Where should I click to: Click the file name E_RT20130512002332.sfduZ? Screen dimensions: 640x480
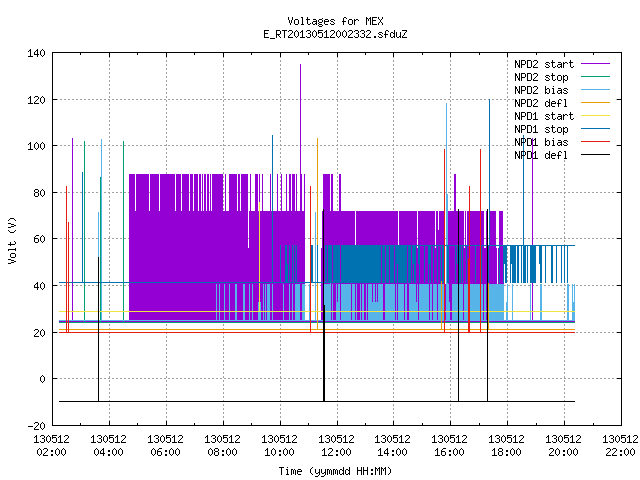click(x=335, y=34)
